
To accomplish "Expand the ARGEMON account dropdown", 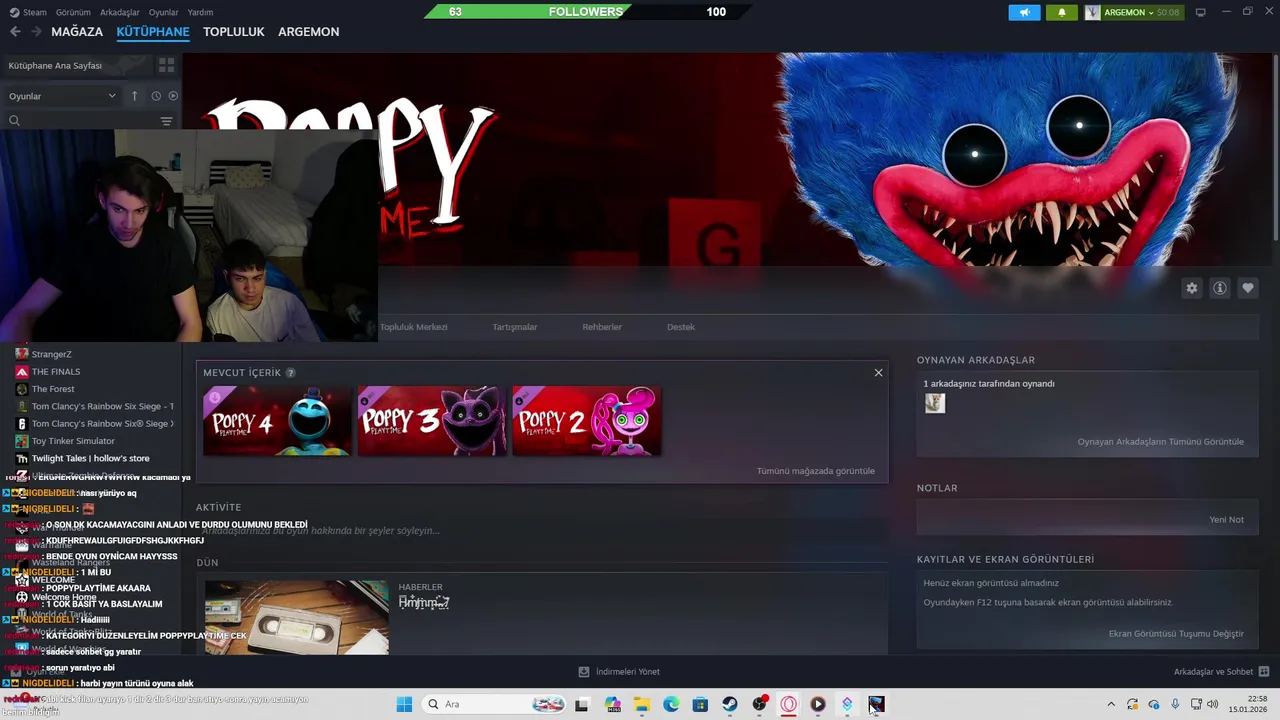I will pyautogui.click(x=1133, y=12).
